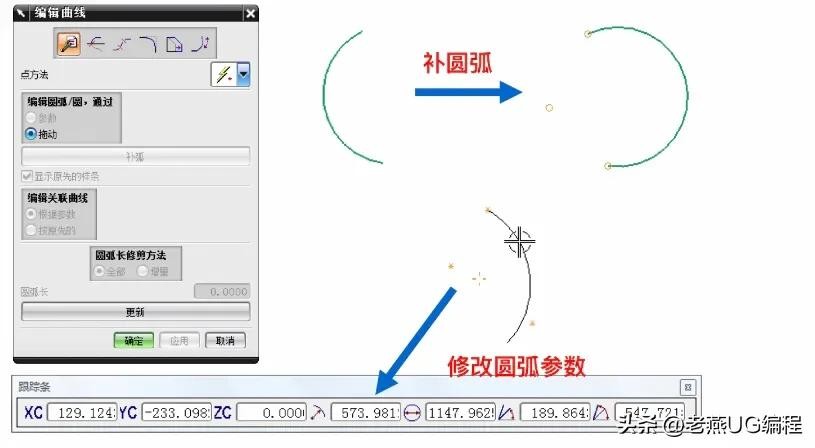Select the 参数 radio option
This screenshot has width=815, height=448.
click(31, 118)
